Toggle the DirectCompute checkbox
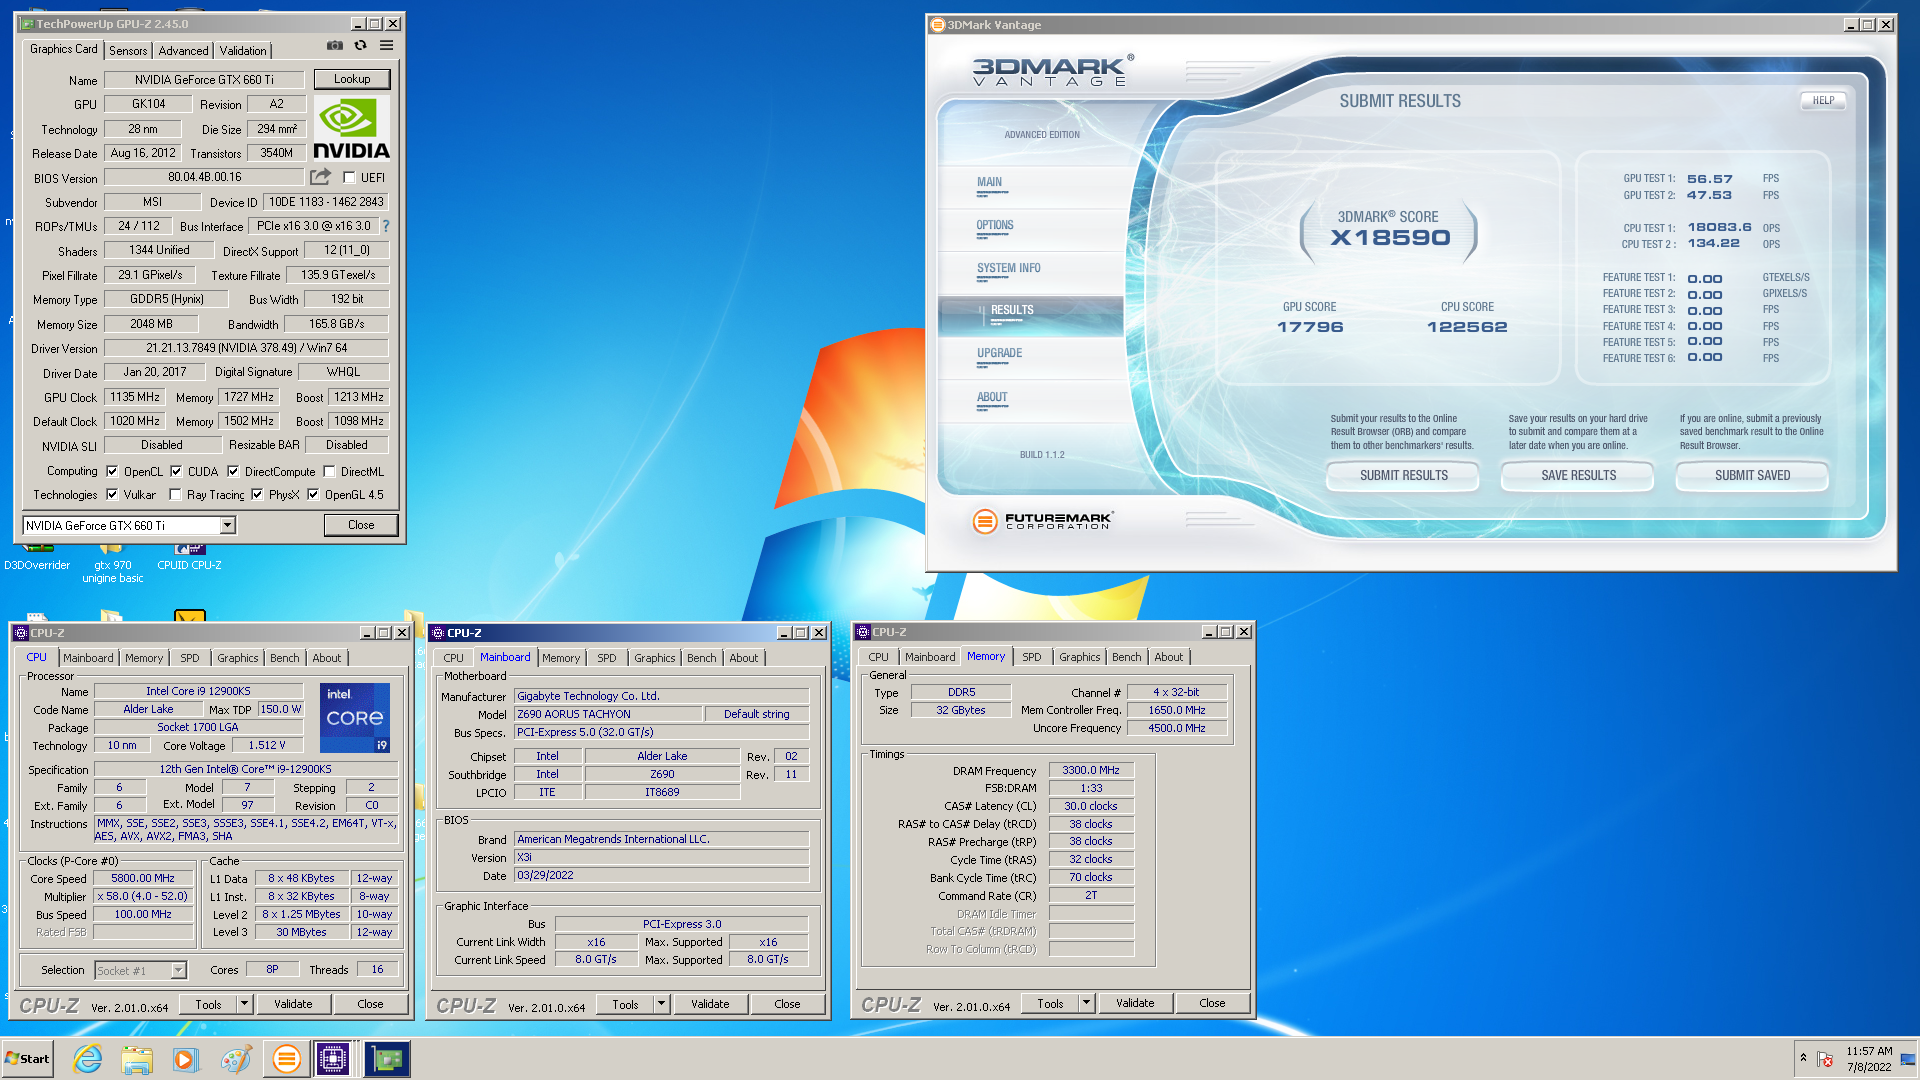Screen dimensions: 1920x1080 pos(233,471)
